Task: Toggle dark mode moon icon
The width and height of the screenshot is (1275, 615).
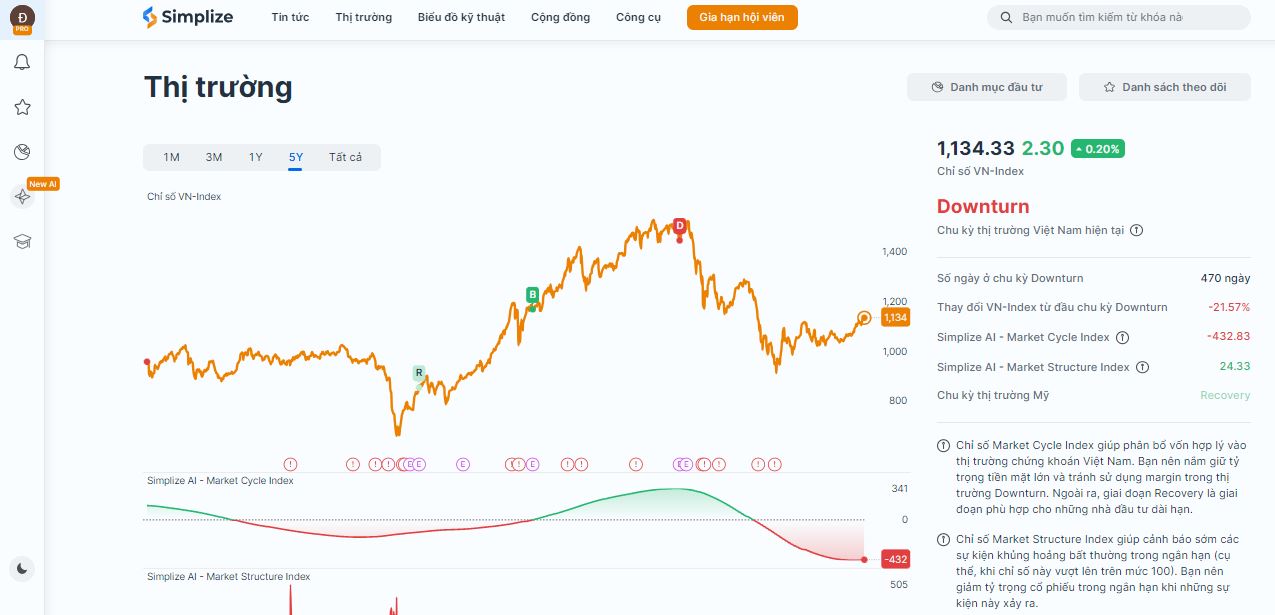Action: (x=22, y=569)
